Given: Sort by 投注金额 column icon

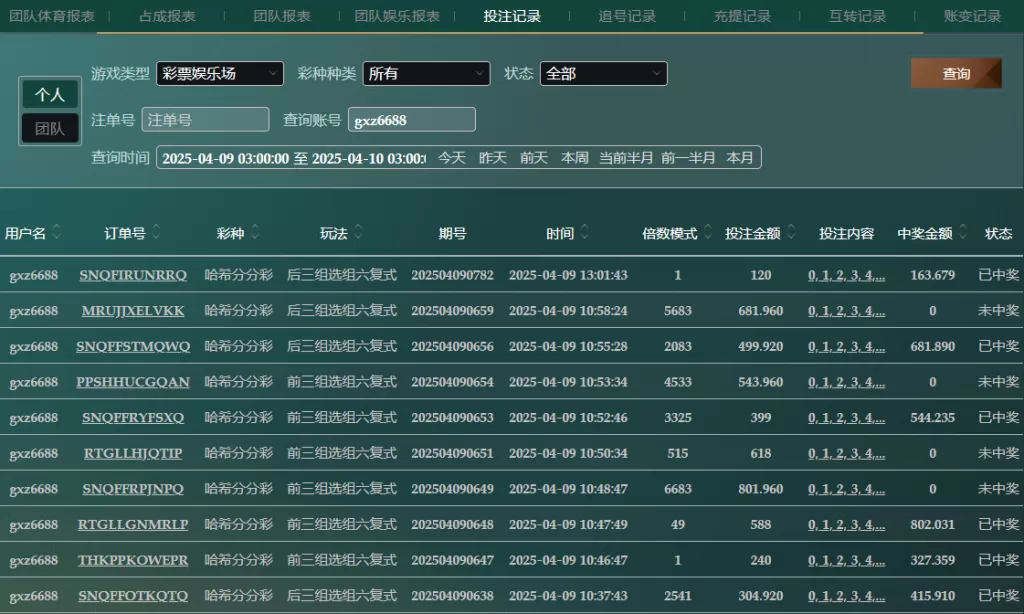Looking at the screenshot, I should click(x=791, y=233).
